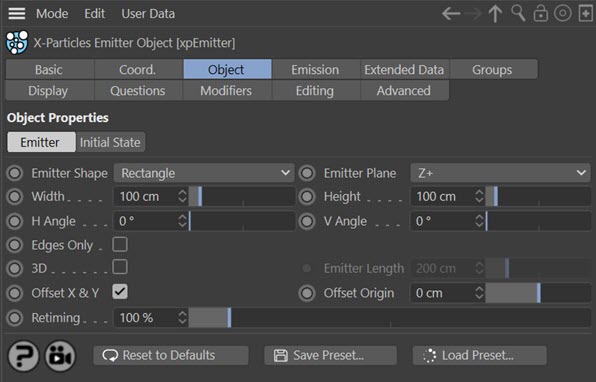Image resolution: width=596 pixels, height=382 pixels.
Task: Open the search magnifier icon
Action: [518, 13]
